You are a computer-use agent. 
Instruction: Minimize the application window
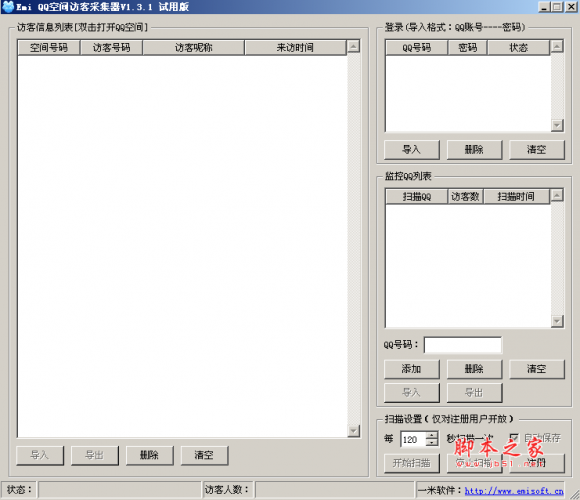[x=544, y=7]
